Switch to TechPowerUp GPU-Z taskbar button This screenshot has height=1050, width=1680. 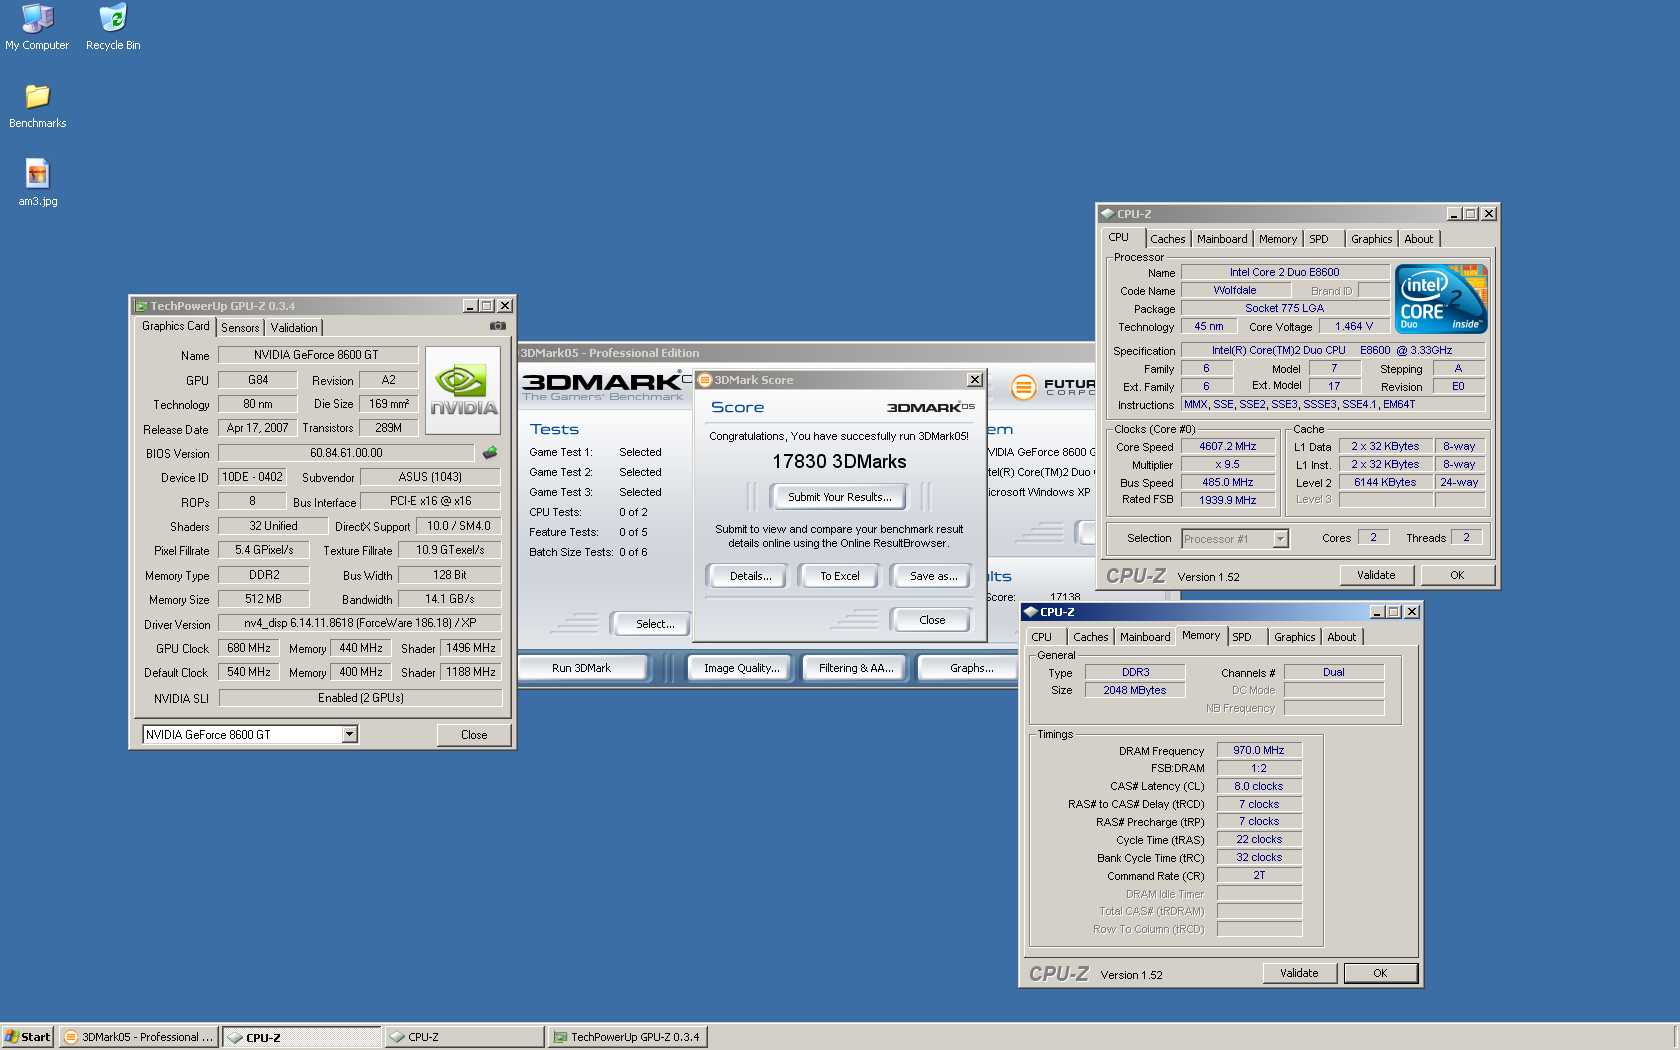coord(628,1037)
